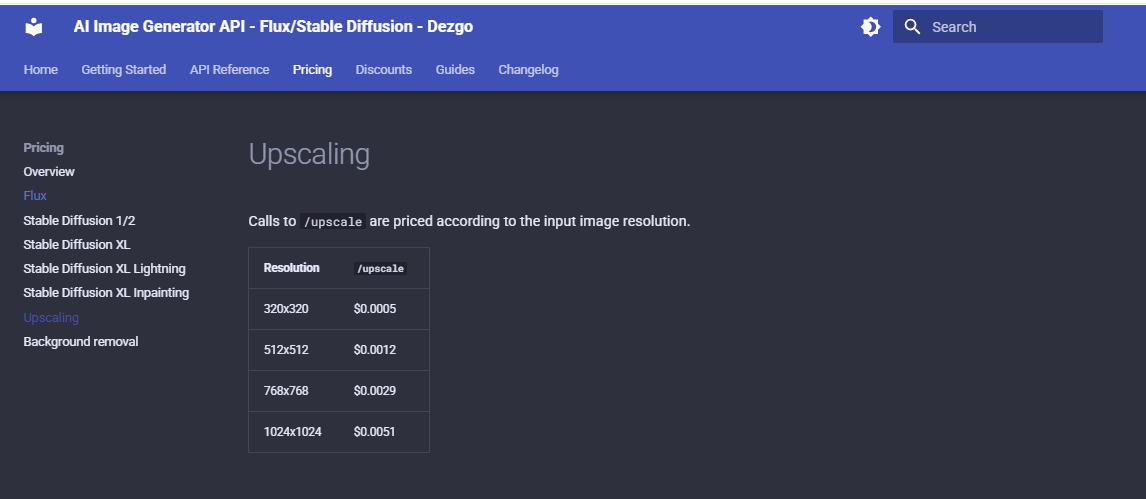
Task: Select the 1024x1024 resolution cell
Action: coord(292,431)
